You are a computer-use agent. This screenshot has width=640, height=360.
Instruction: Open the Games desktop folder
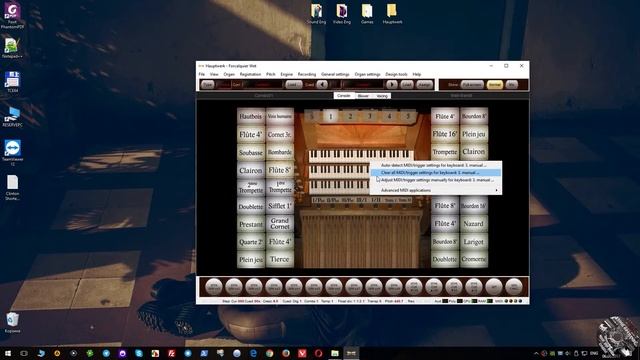click(367, 14)
